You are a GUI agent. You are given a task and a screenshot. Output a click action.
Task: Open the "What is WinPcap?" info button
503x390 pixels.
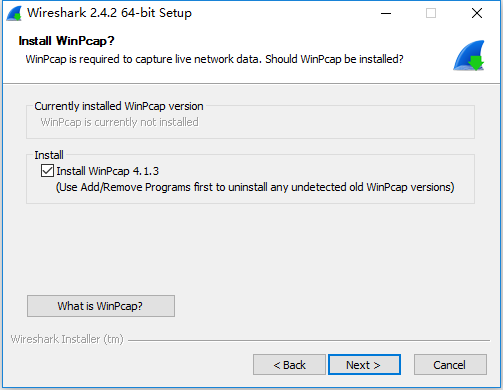101,306
